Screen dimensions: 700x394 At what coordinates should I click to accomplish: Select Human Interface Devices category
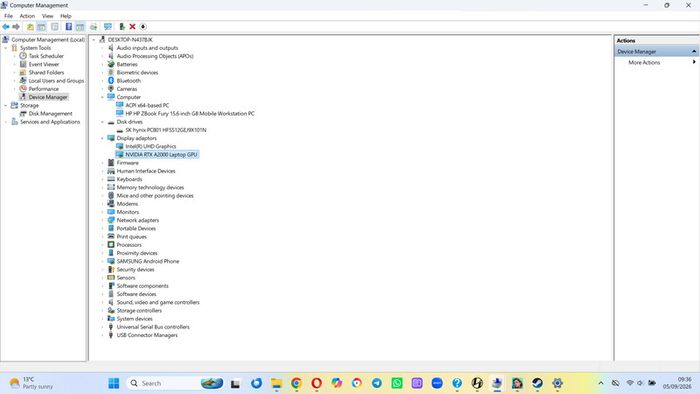(x=146, y=171)
